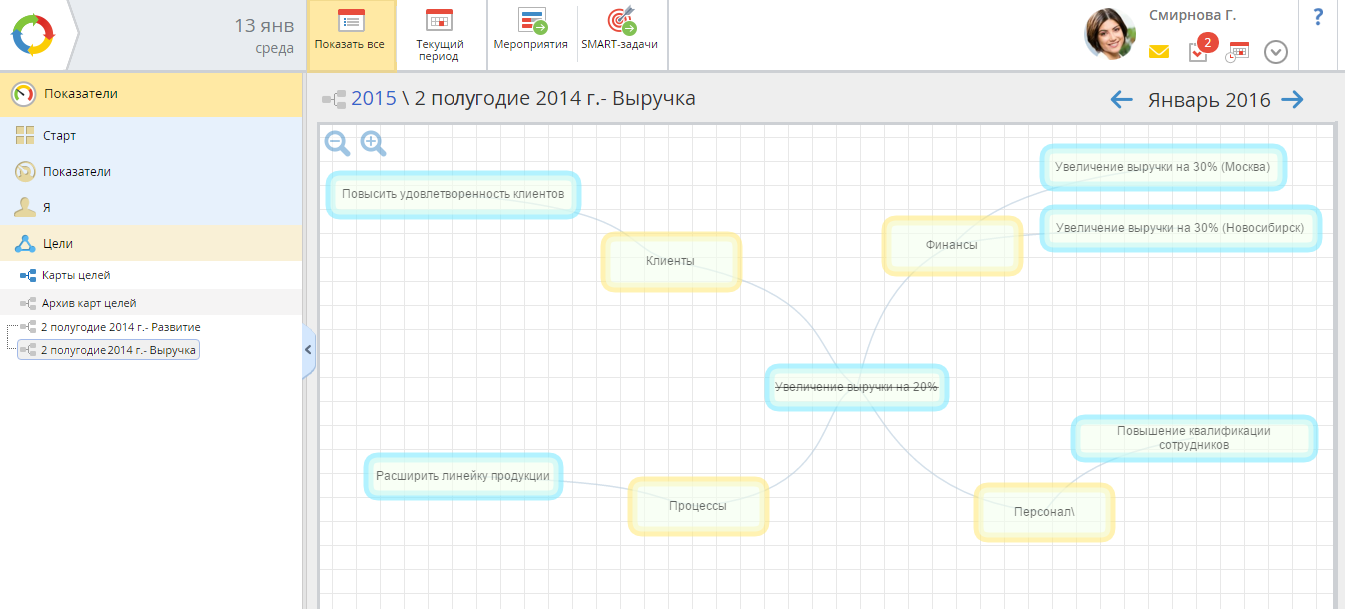Open Старт in the sidebar
Viewport: 1345px width, 609px height.
59,136
